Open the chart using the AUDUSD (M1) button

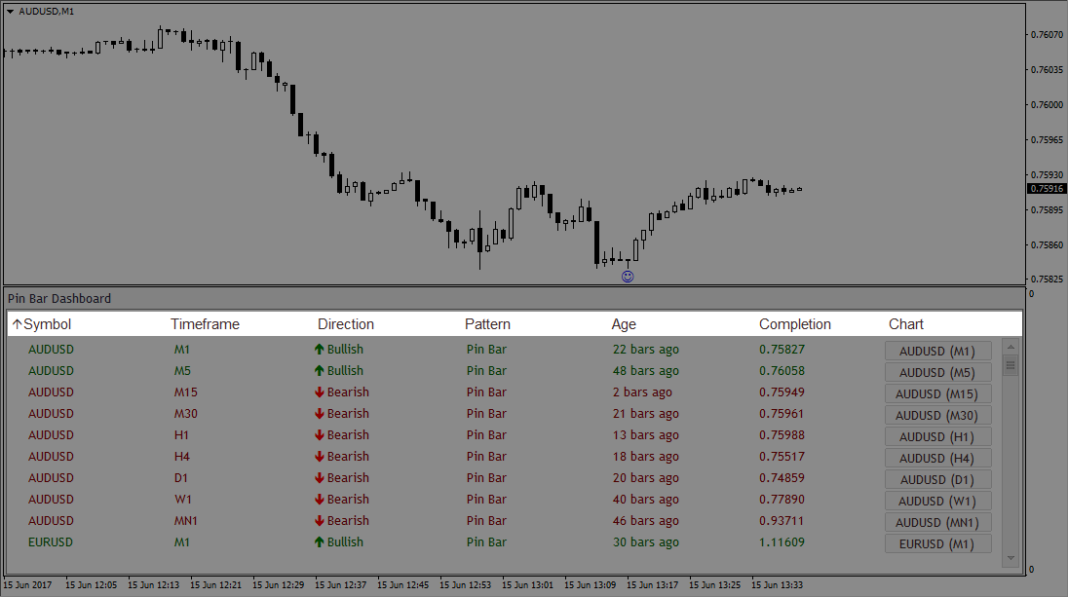[x=937, y=350]
